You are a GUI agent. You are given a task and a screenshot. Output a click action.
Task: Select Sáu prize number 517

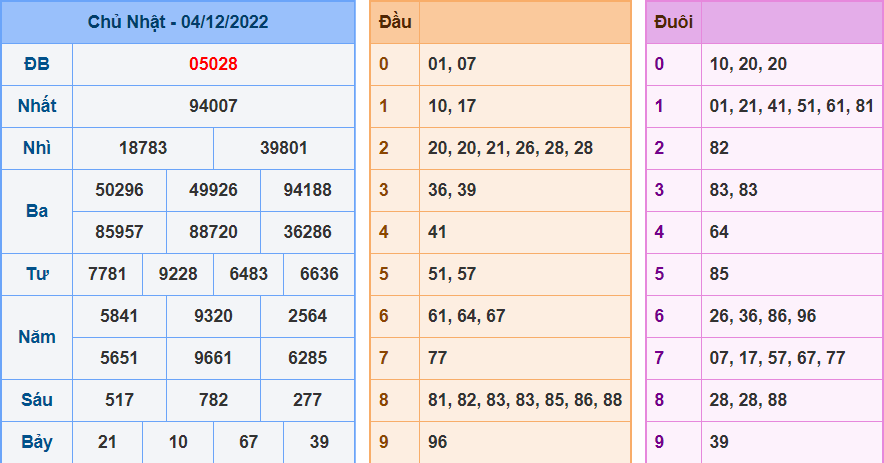tap(119, 400)
